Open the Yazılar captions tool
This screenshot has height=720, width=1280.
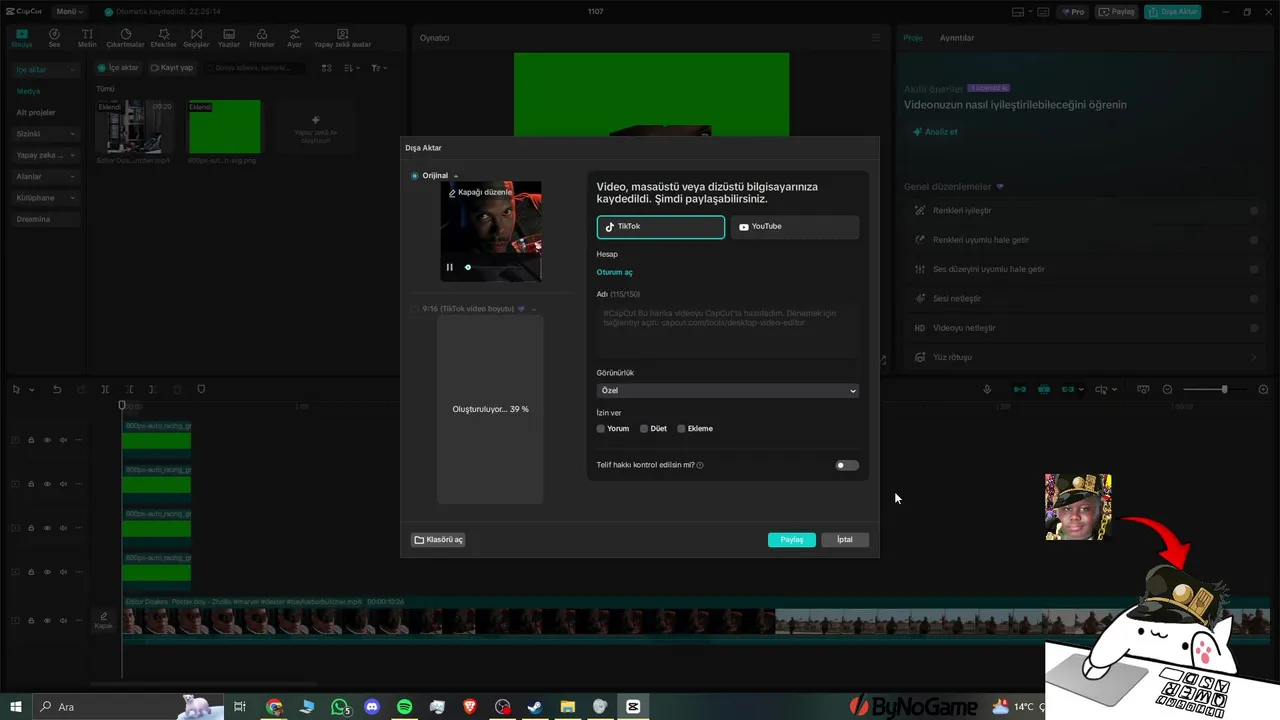click(229, 38)
